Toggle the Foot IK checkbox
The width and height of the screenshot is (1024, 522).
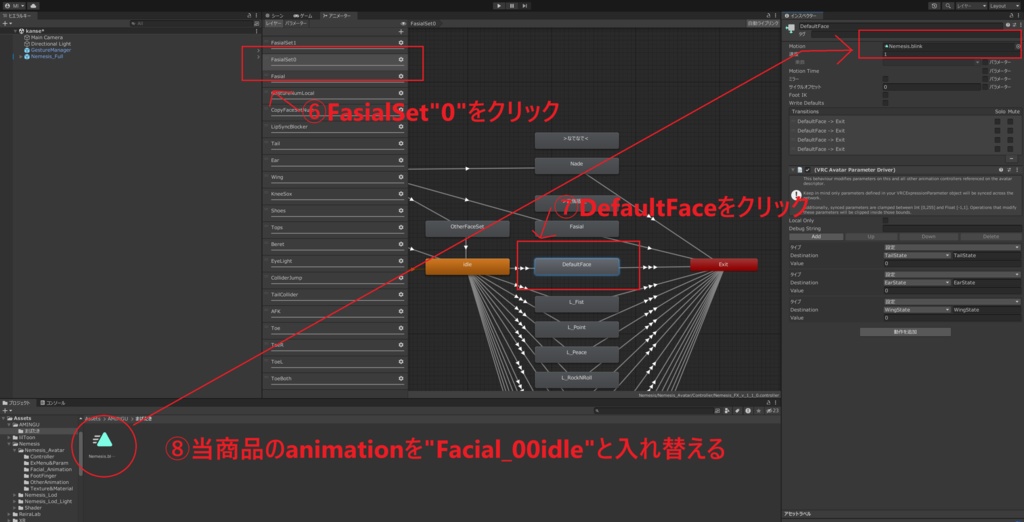[886, 95]
